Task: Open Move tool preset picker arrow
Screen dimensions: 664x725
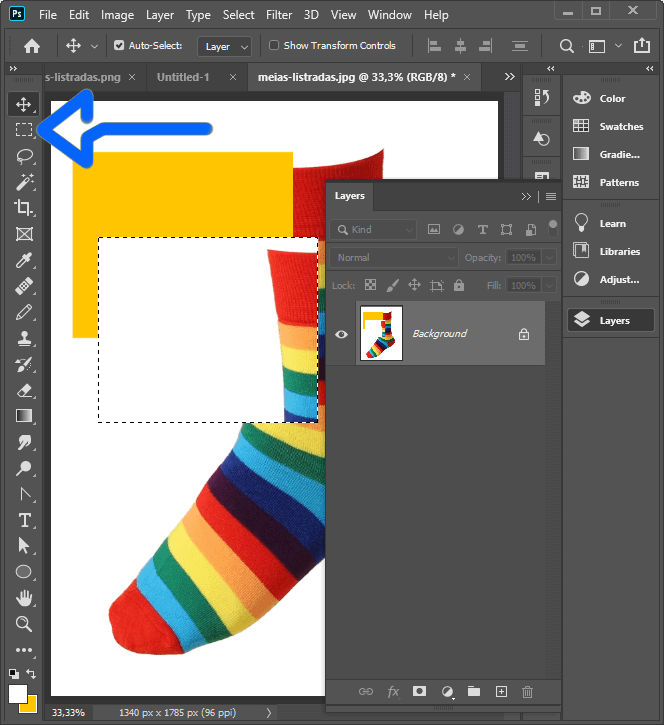Action: [94, 46]
